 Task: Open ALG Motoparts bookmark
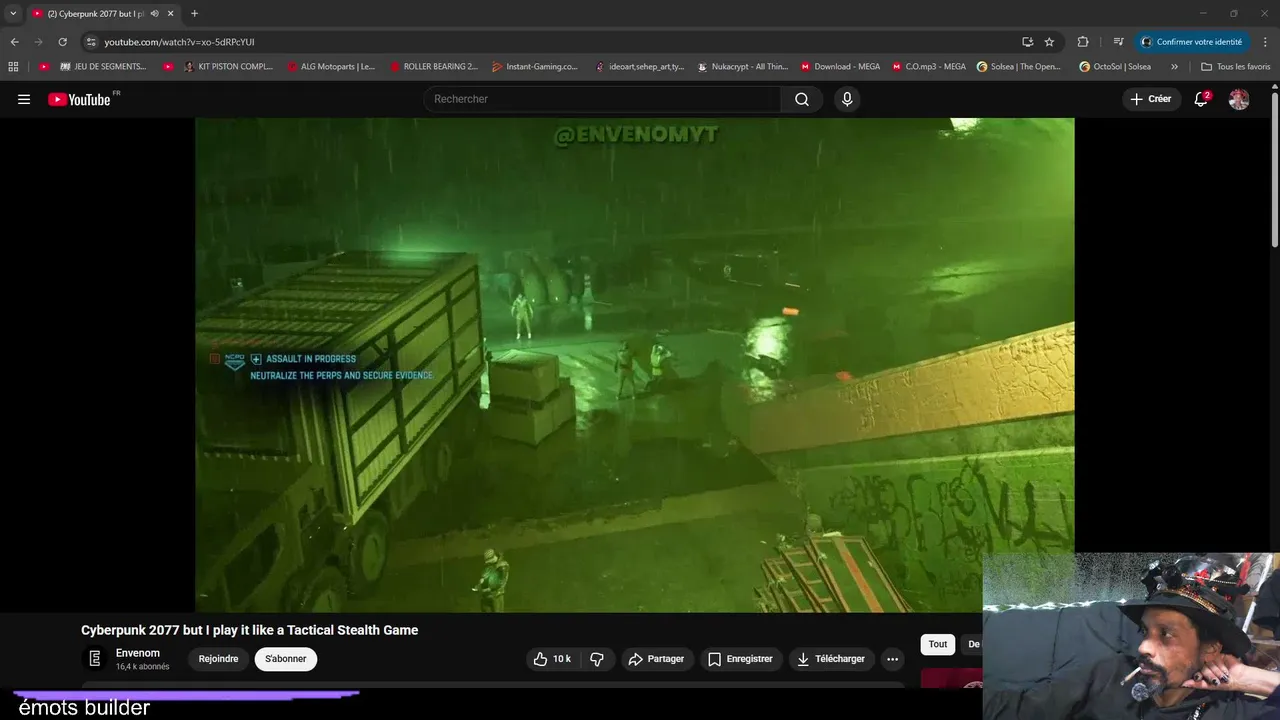331,67
